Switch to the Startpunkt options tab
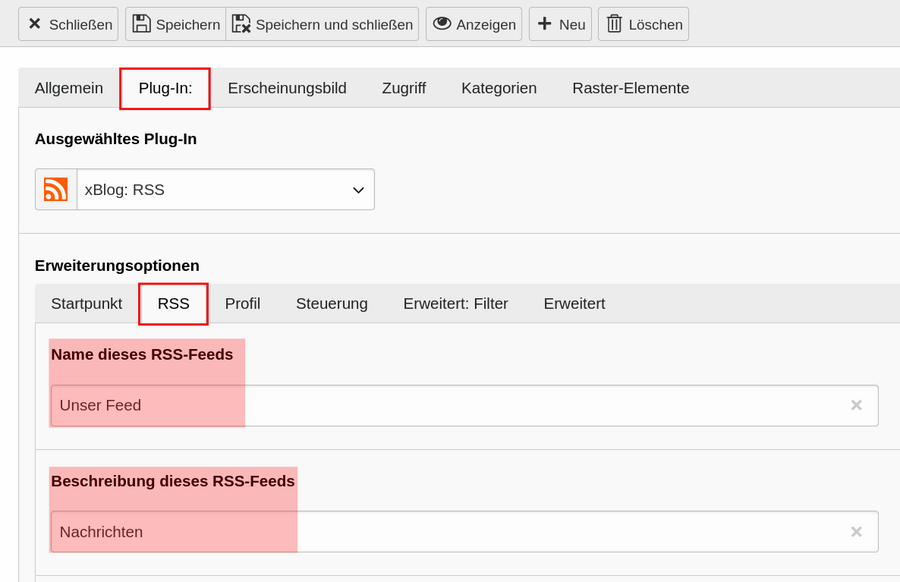Image resolution: width=900 pixels, height=582 pixels. click(87, 304)
